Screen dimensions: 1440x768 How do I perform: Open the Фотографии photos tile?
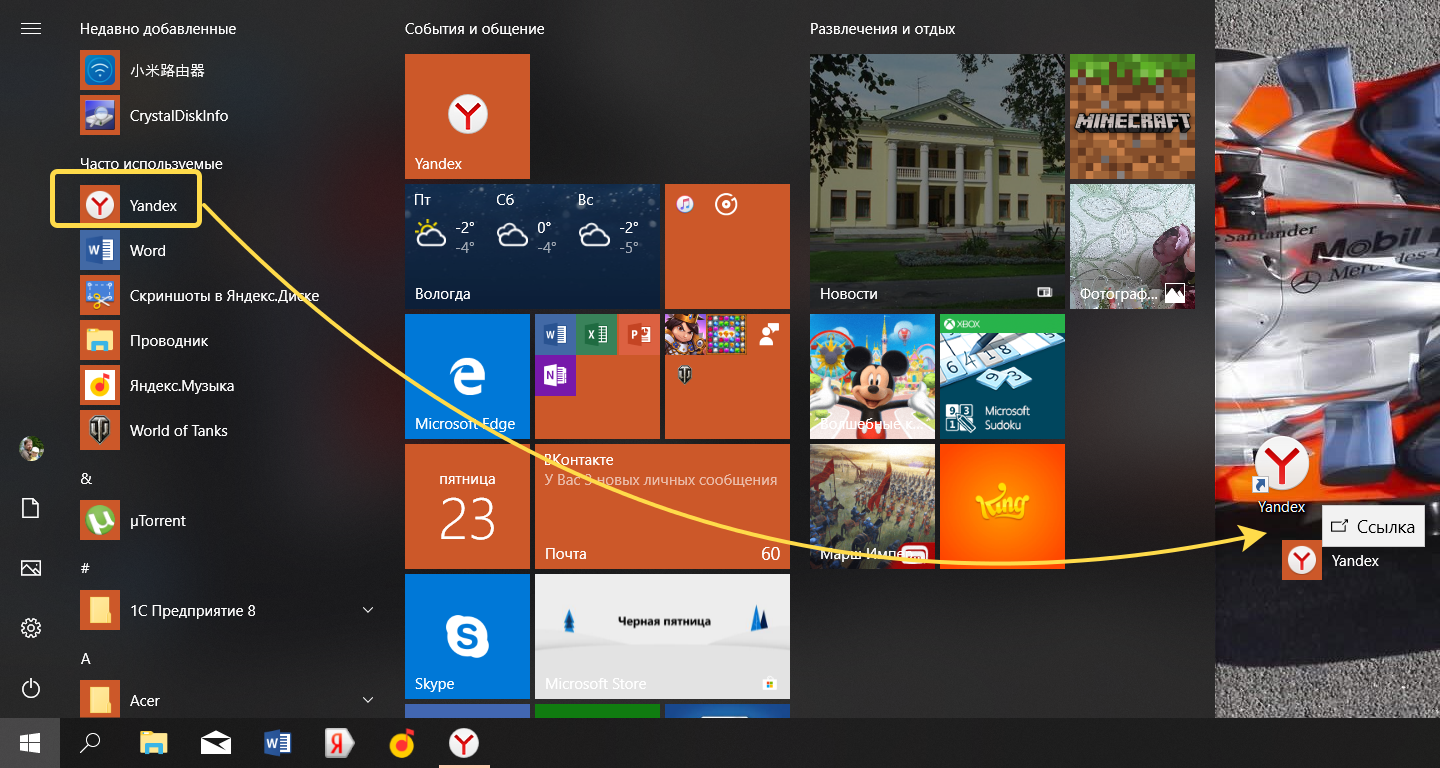[x=1132, y=246]
